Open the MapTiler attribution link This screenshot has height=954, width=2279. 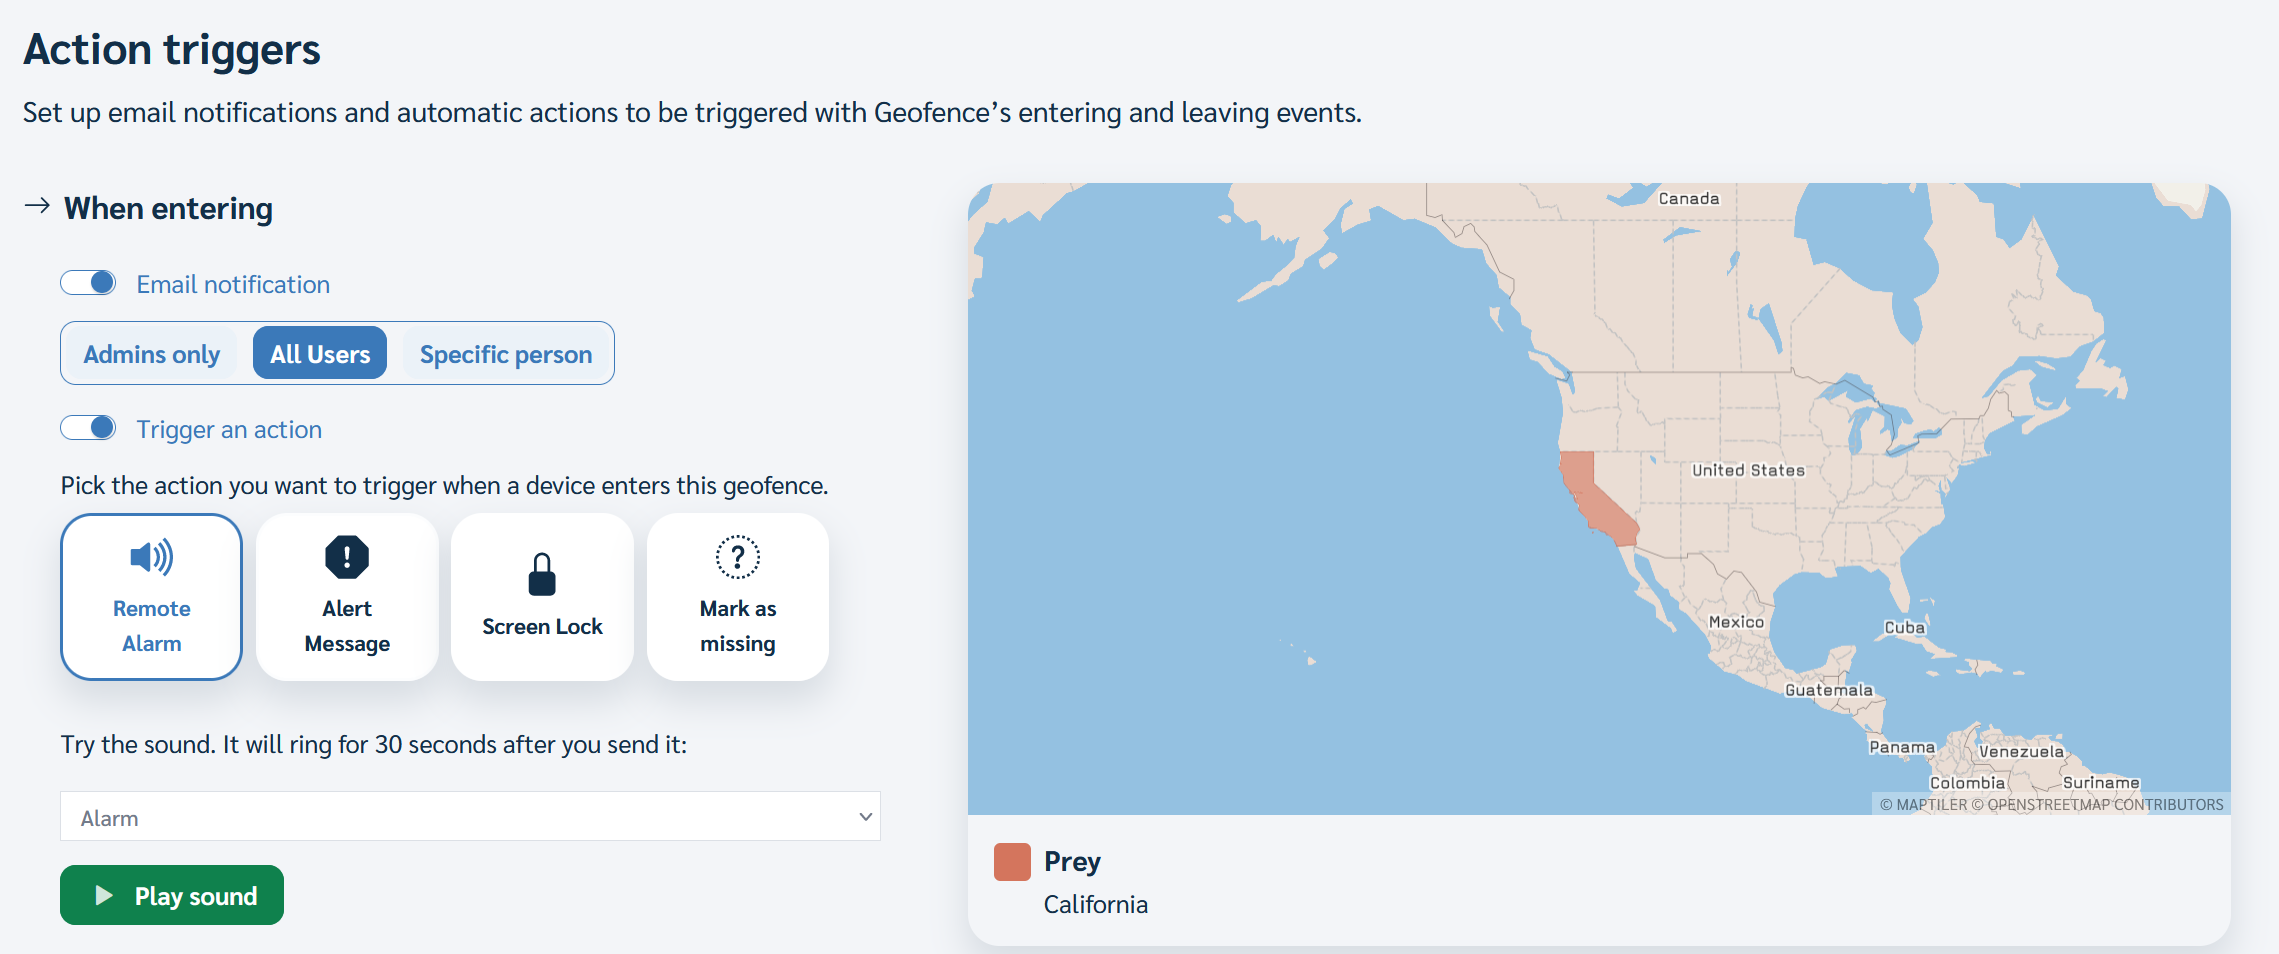[1923, 805]
